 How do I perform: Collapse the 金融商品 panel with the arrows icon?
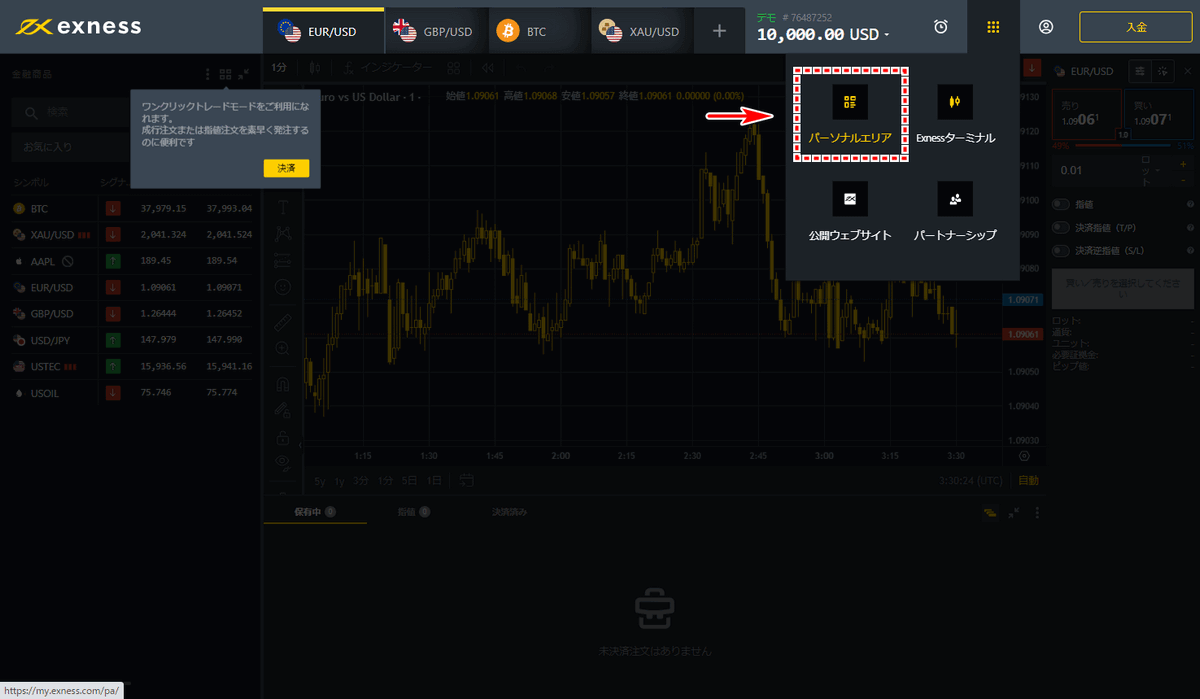click(244, 74)
